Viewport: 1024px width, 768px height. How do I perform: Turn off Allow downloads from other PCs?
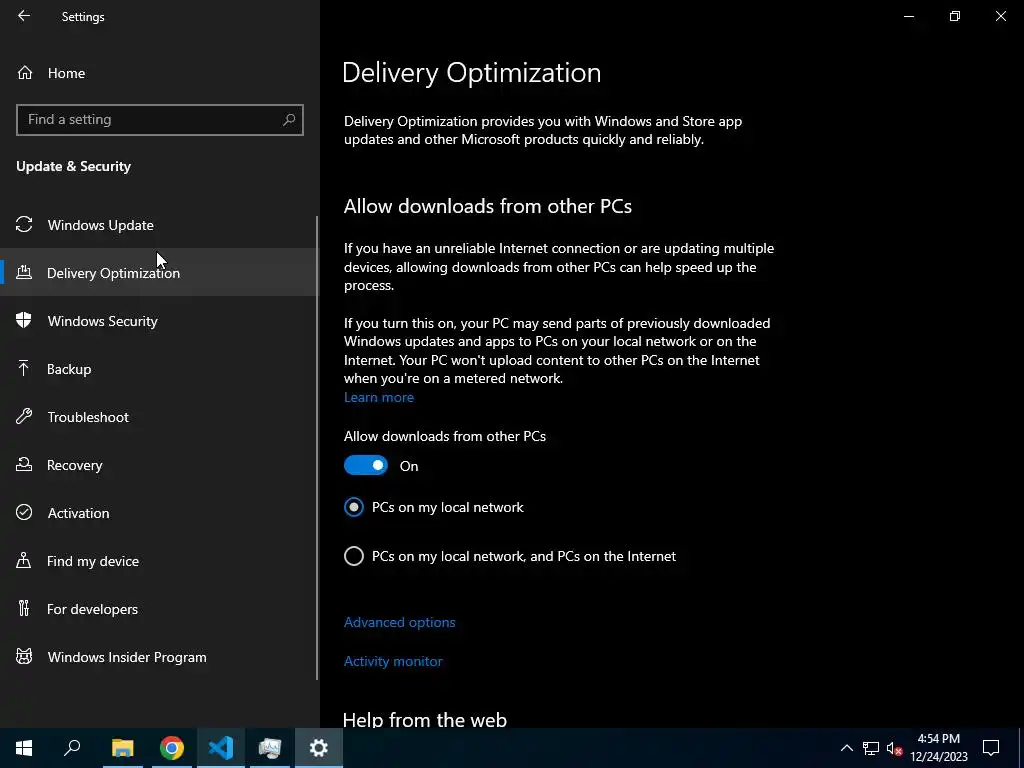point(366,466)
